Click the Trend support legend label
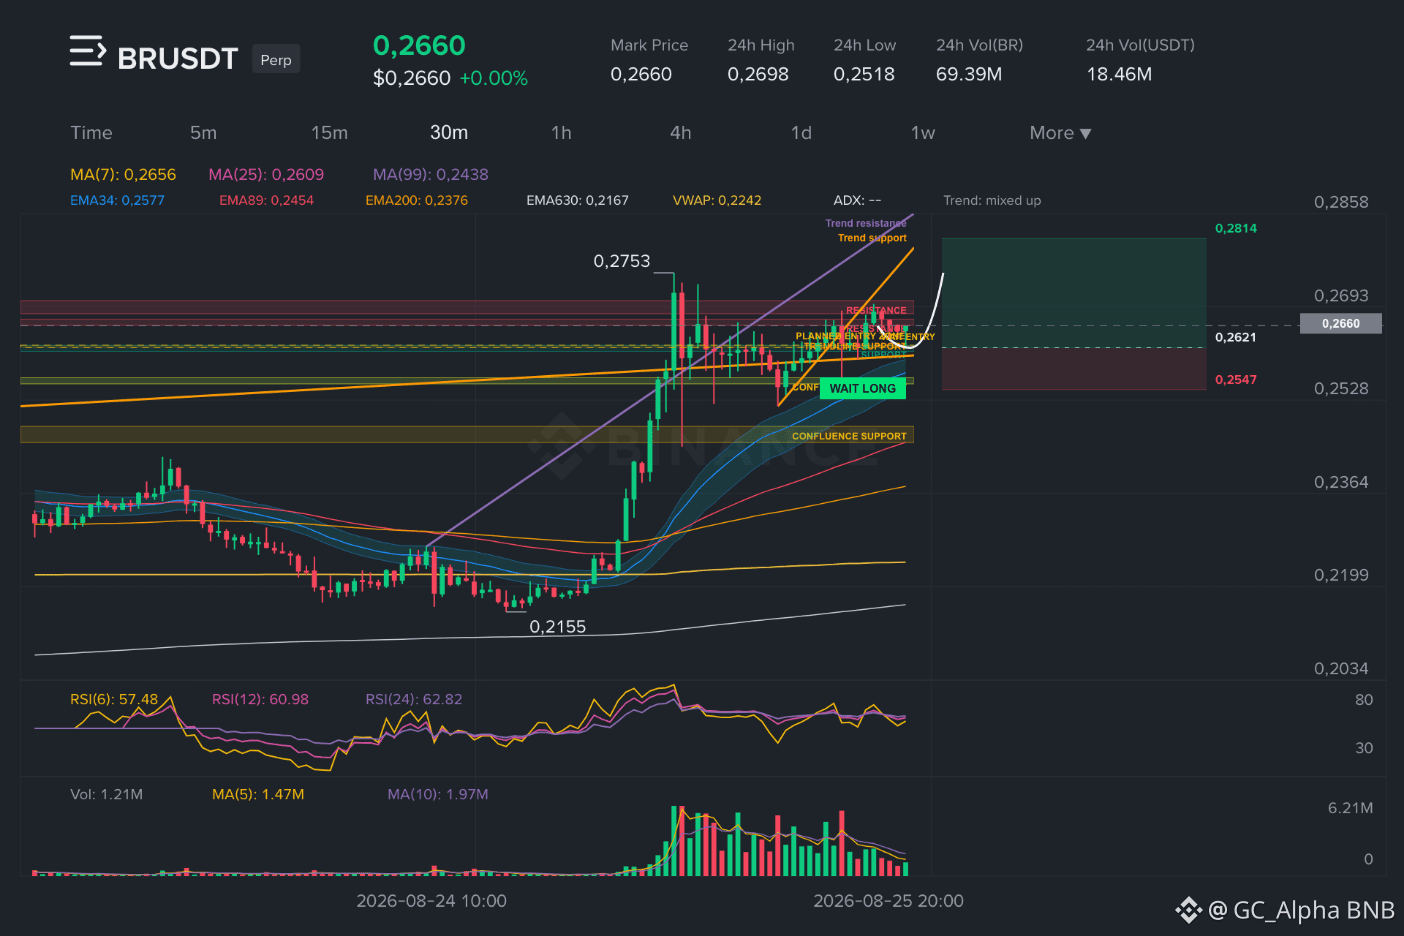The image size is (1404, 936). point(872,237)
